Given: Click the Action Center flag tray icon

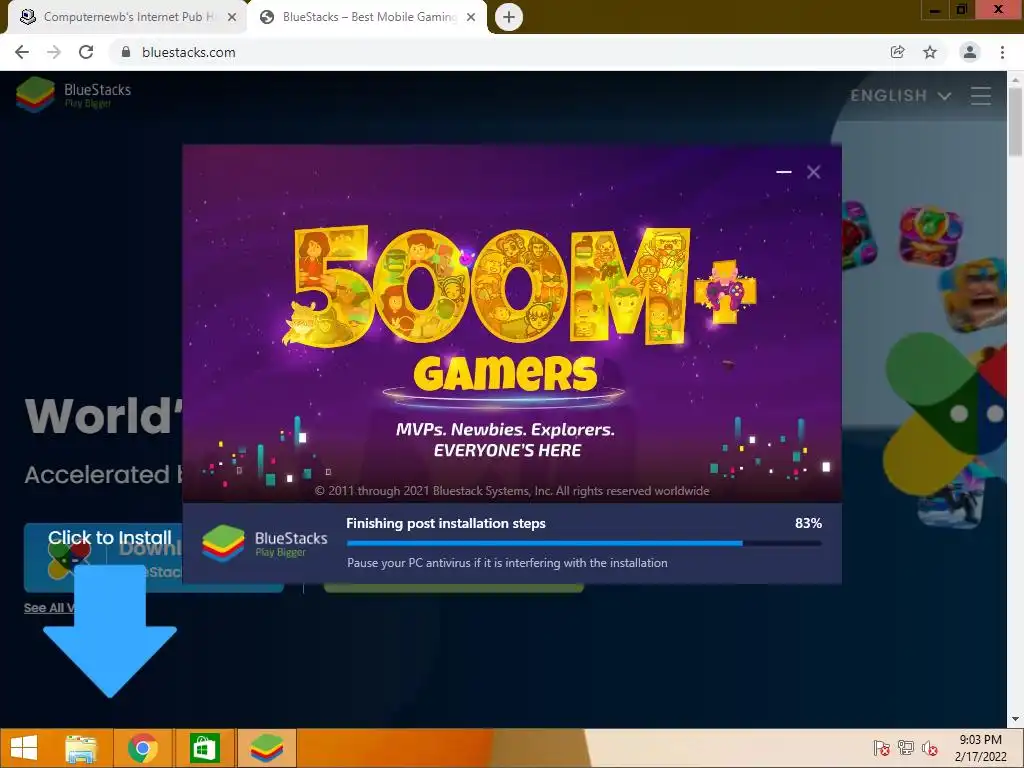Looking at the screenshot, I should click(x=882, y=748).
